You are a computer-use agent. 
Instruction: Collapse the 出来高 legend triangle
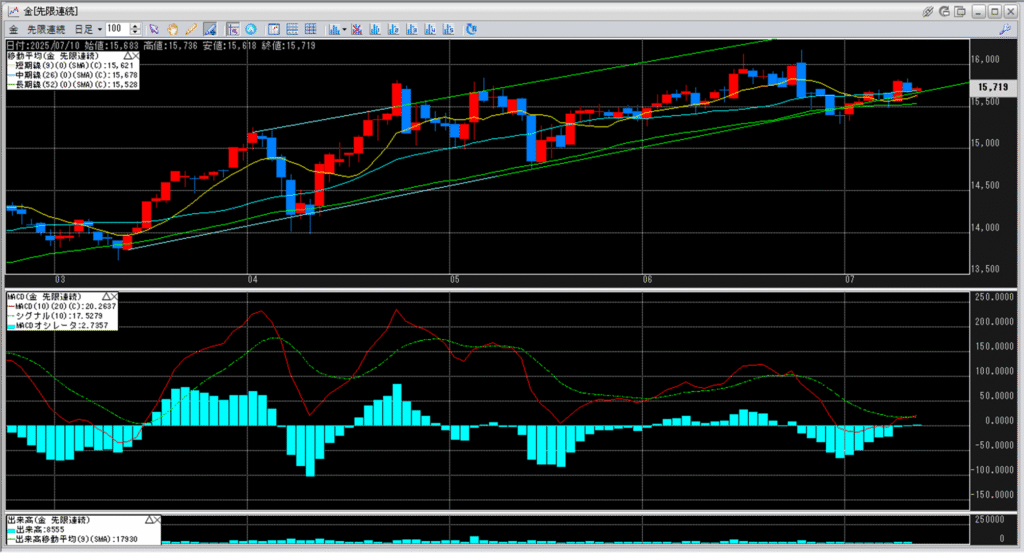[x=149, y=520]
